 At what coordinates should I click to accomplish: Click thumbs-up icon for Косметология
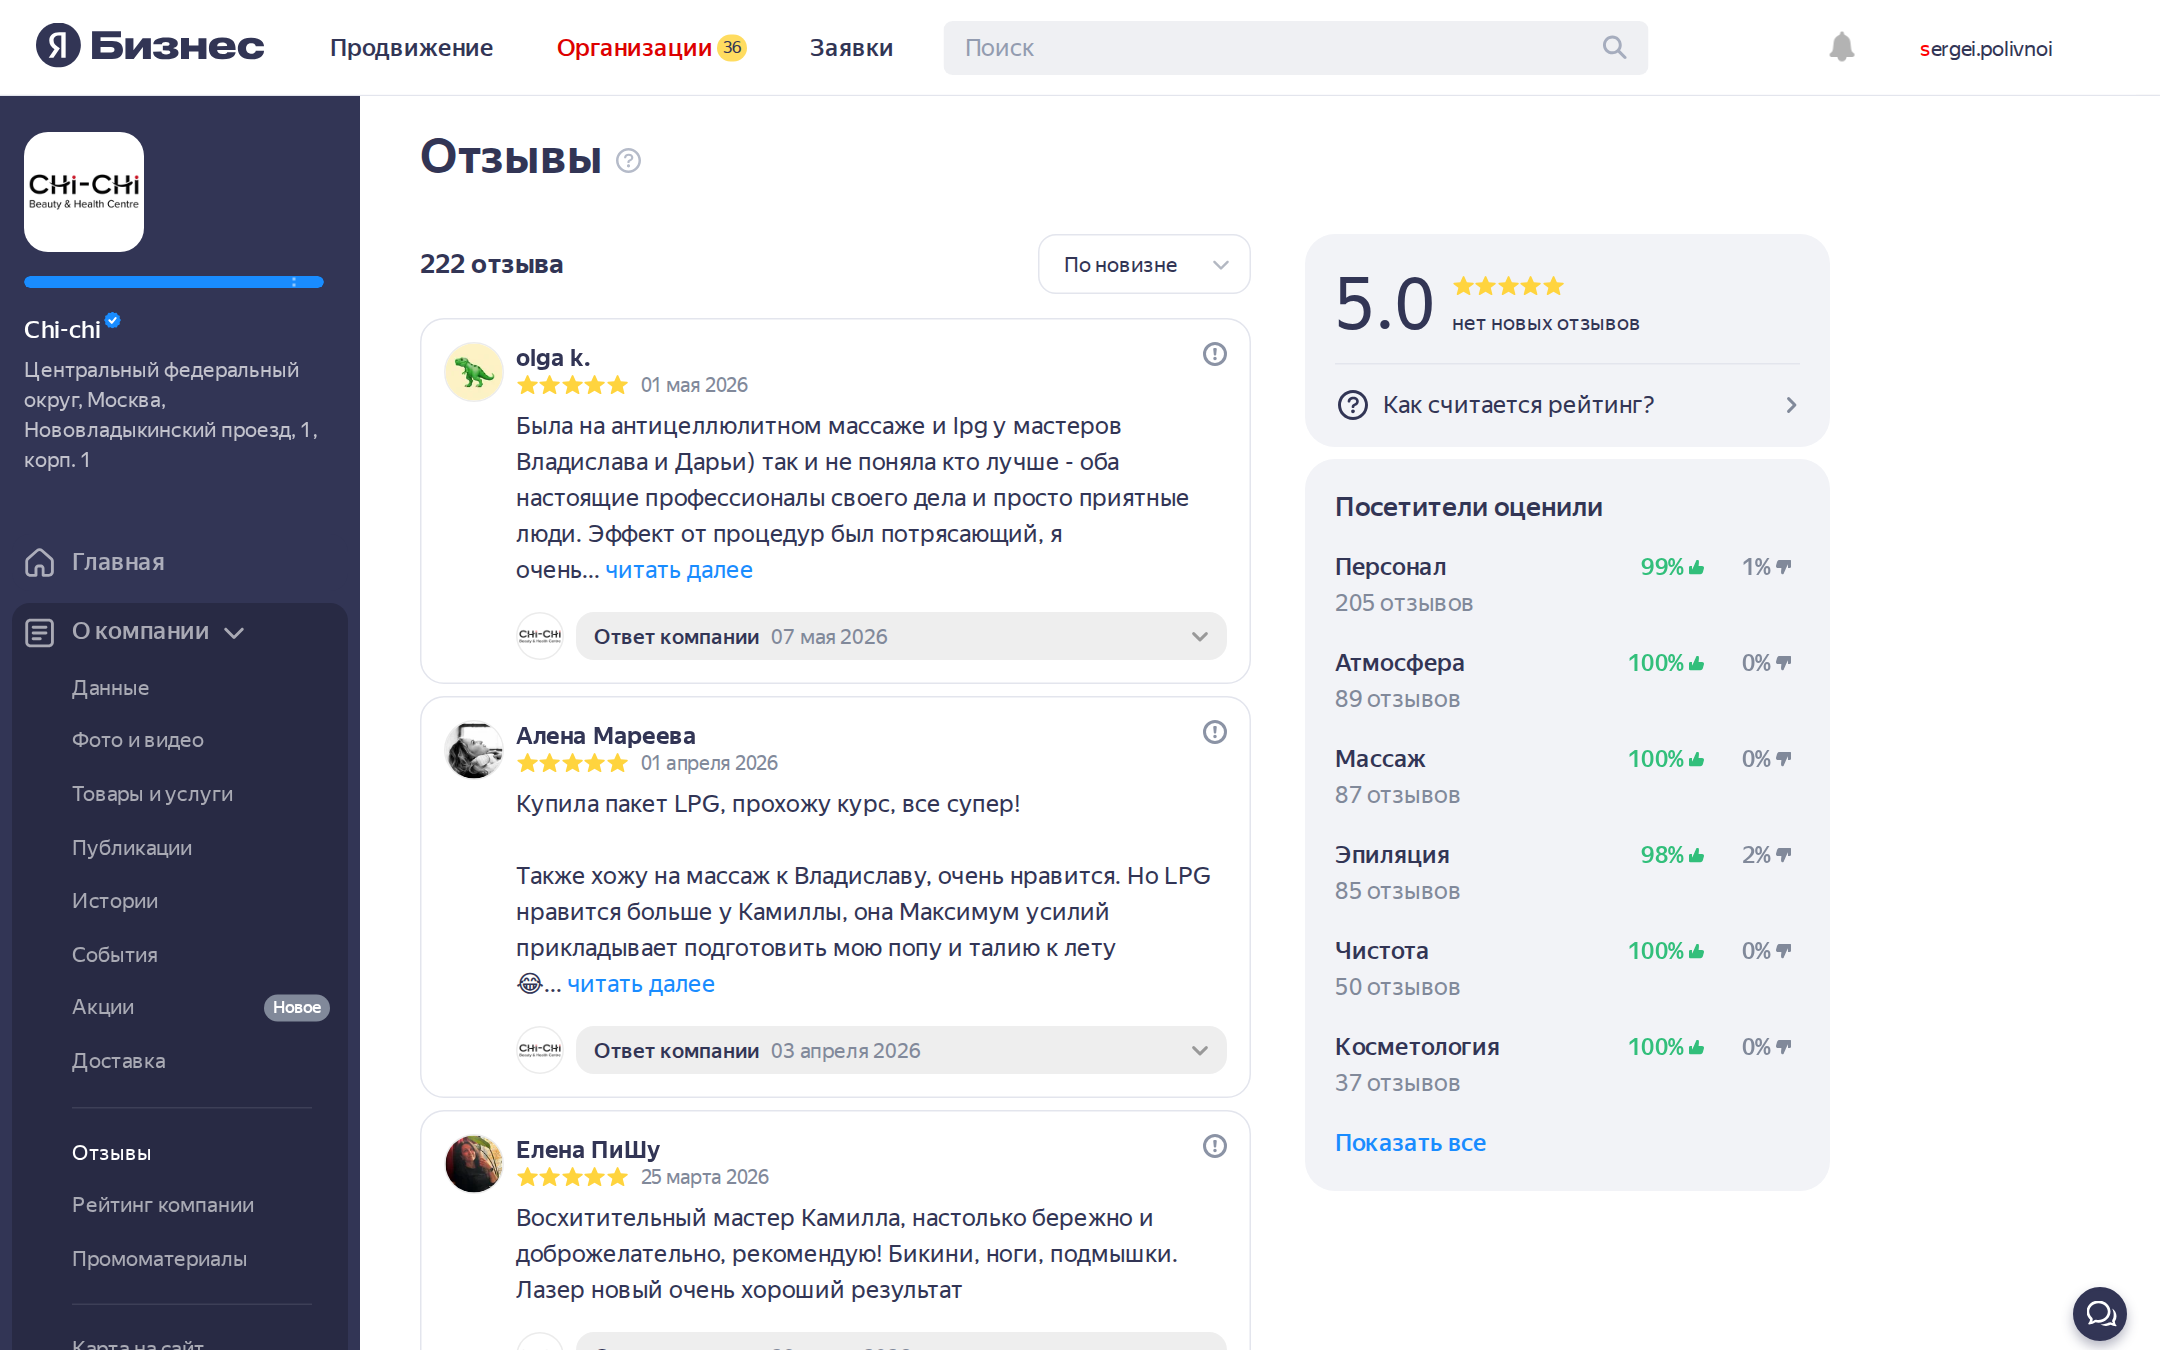(x=1696, y=1047)
